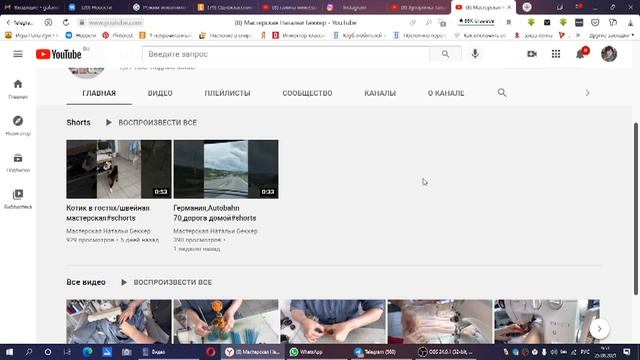Click the search magnifier button
The height and width of the screenshot is (360, 640).
pos(445,54)
